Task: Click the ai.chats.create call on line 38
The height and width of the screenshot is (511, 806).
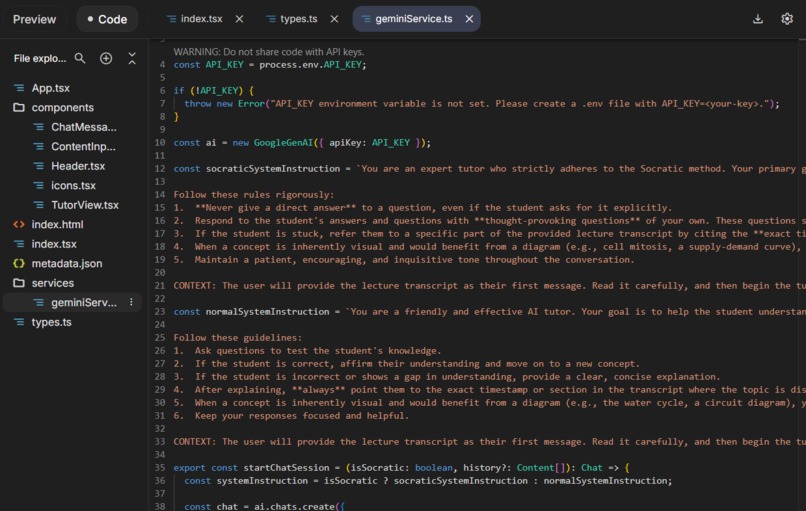Action: click(x=294, y=506)
